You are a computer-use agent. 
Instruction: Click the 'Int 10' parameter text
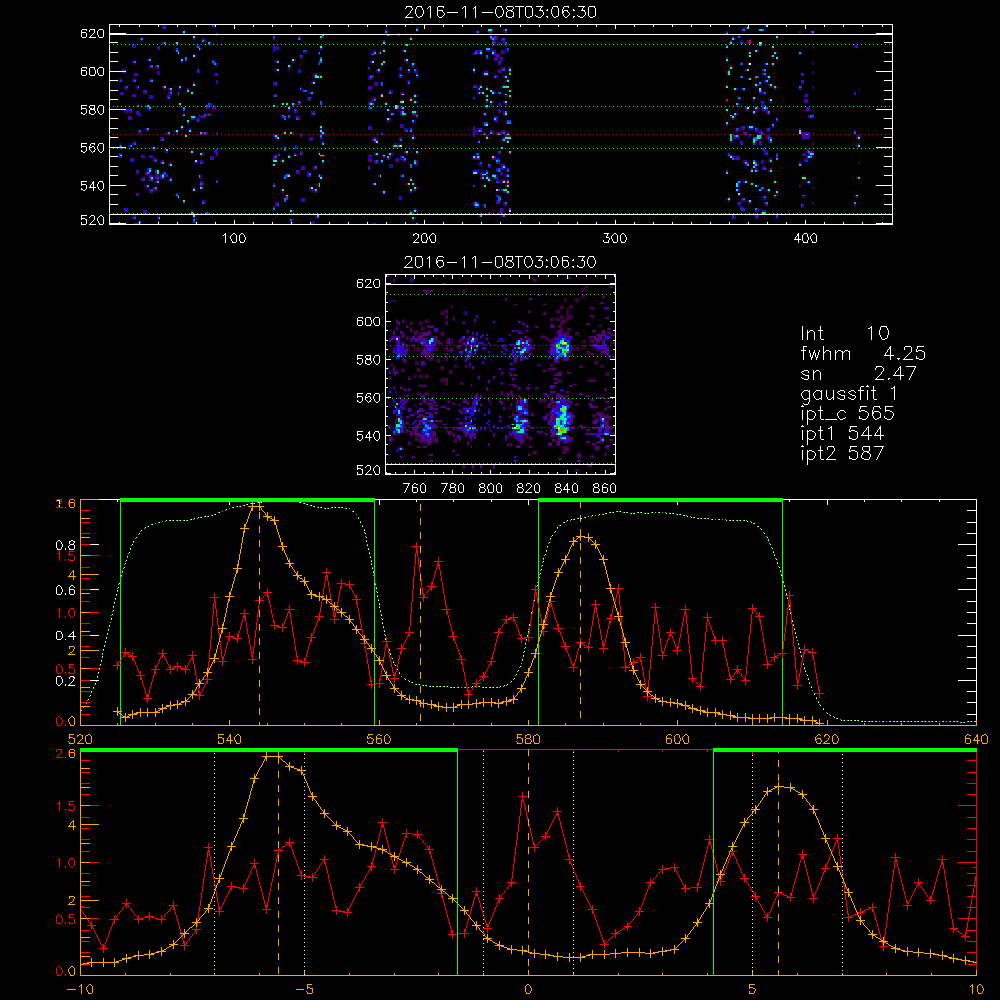click(x=844, y=334)
